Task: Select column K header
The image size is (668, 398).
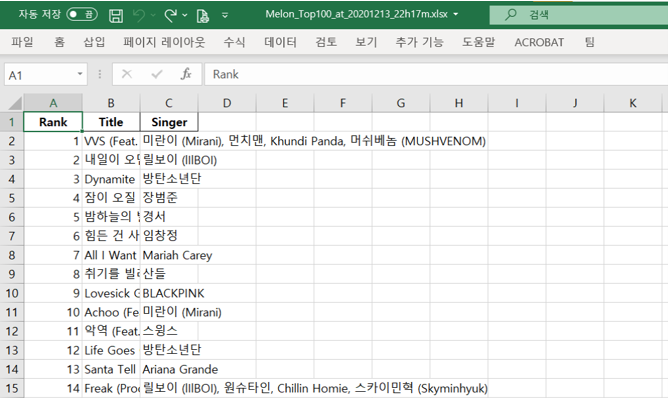Action: pos(633,103)
